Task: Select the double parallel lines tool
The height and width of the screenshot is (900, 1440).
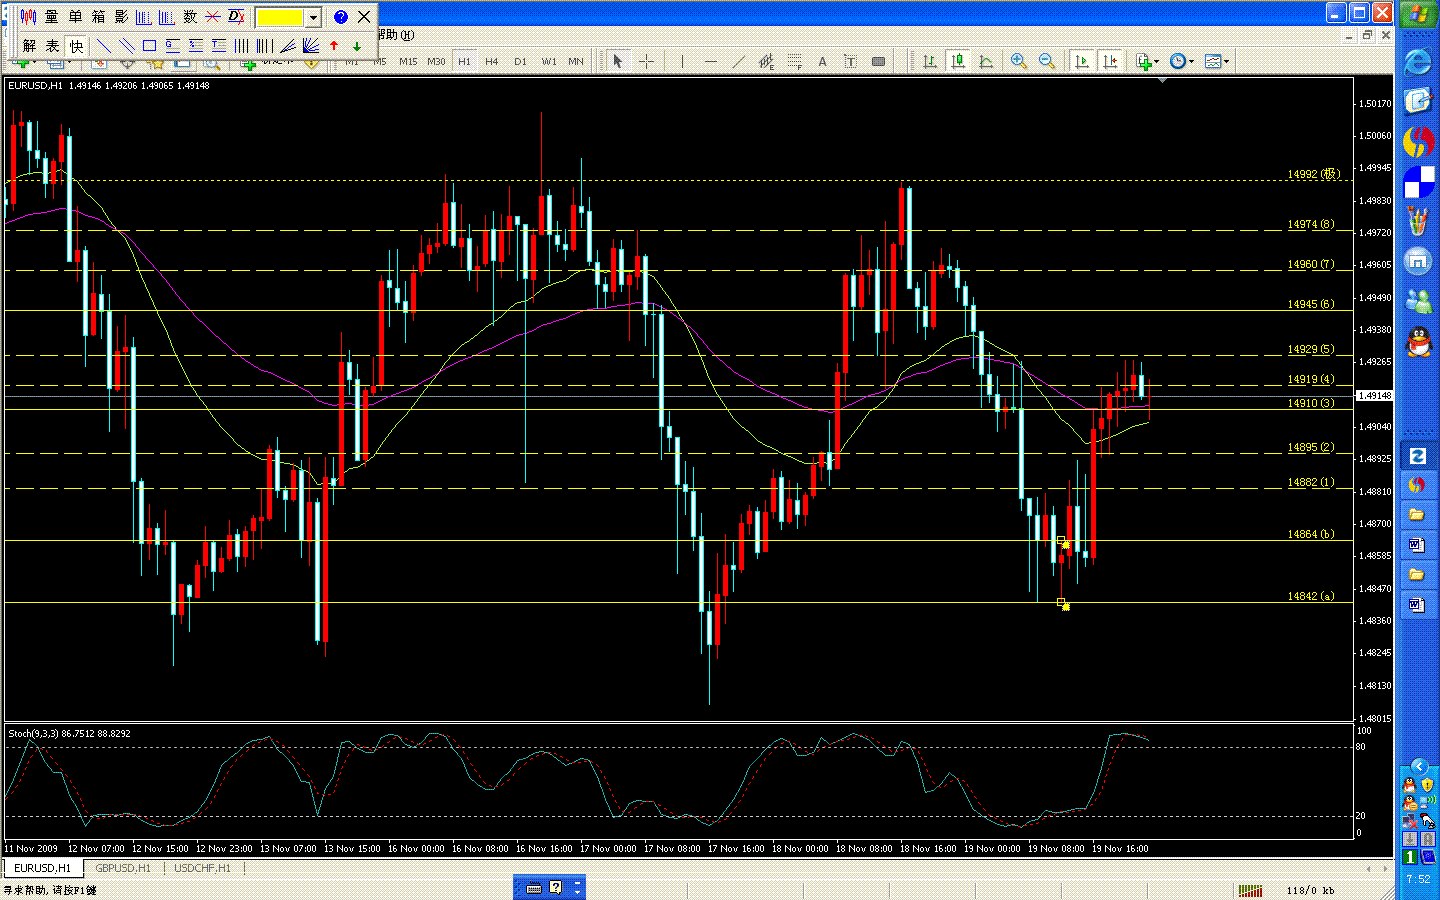Action: pos(126,46)
